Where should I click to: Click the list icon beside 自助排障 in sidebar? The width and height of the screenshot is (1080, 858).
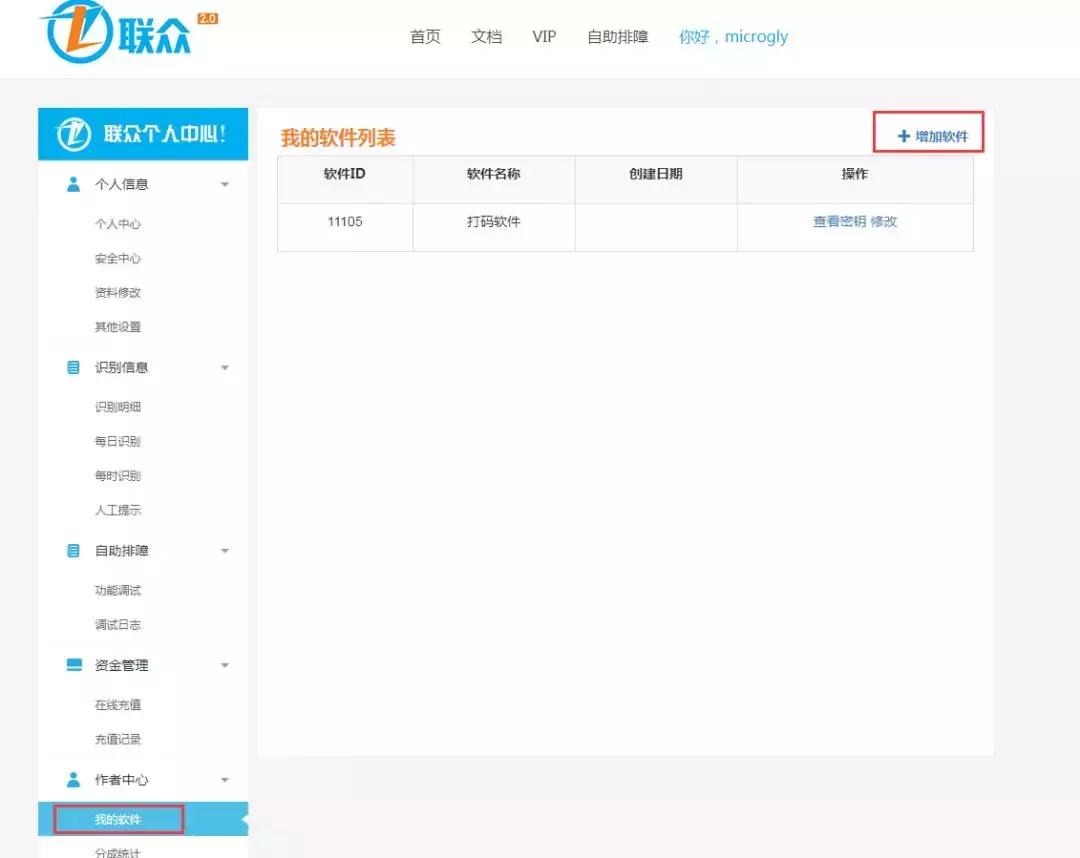pos(72,550)
